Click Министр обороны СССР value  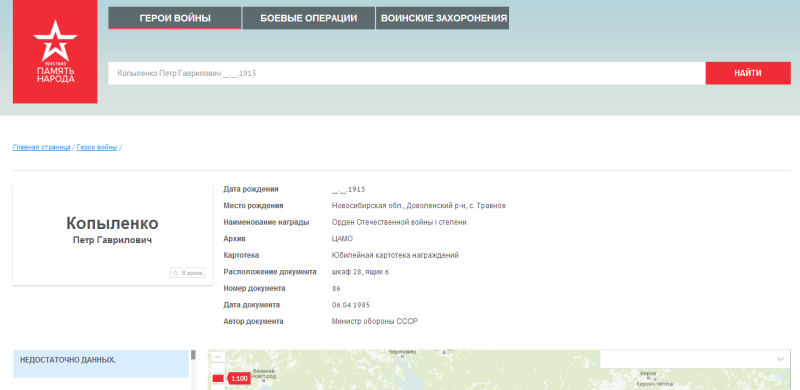tap(374, 322)
